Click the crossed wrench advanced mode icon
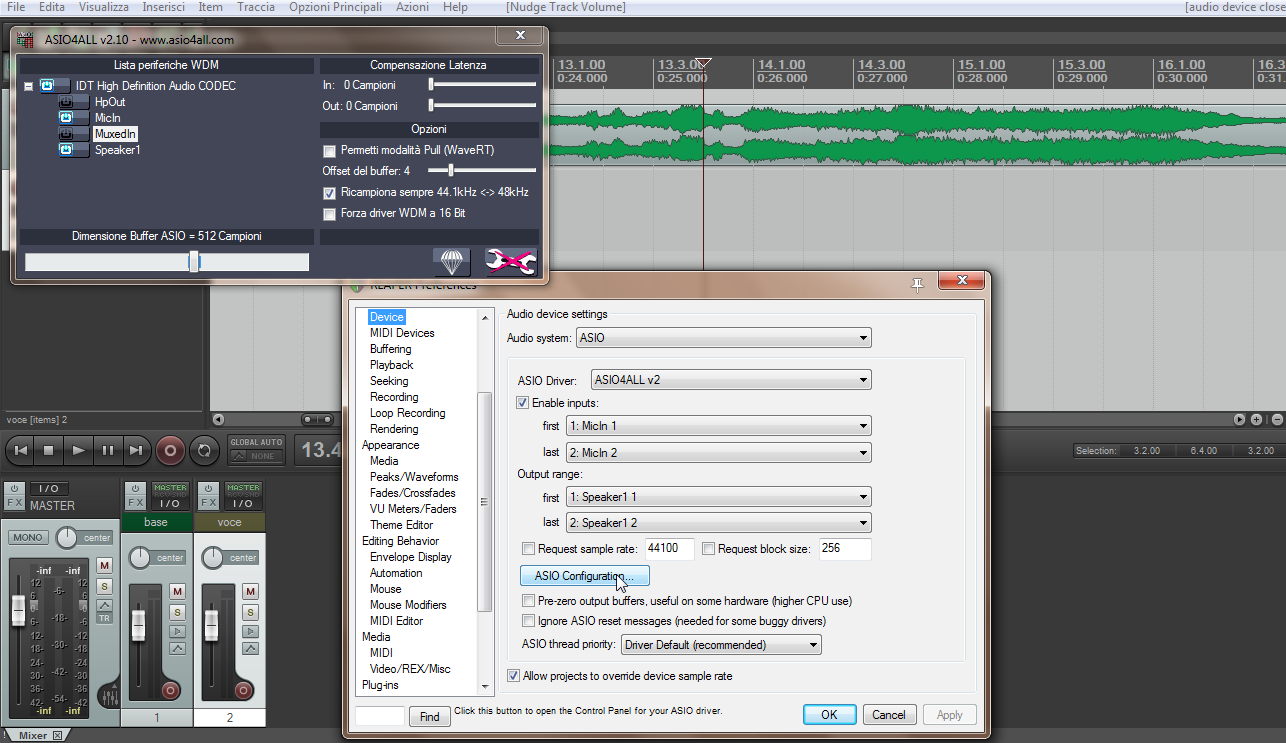 [510, 261]
